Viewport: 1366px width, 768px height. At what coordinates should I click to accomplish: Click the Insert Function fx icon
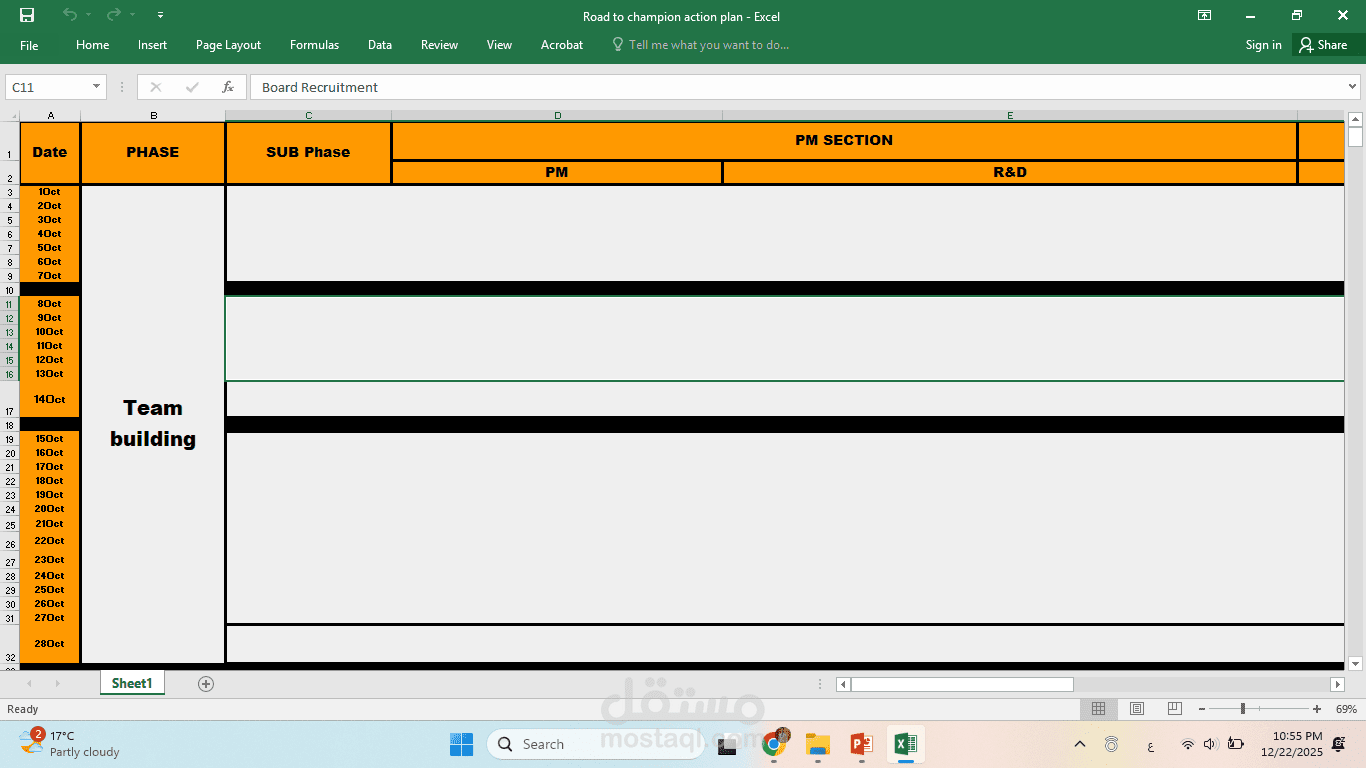227,87
